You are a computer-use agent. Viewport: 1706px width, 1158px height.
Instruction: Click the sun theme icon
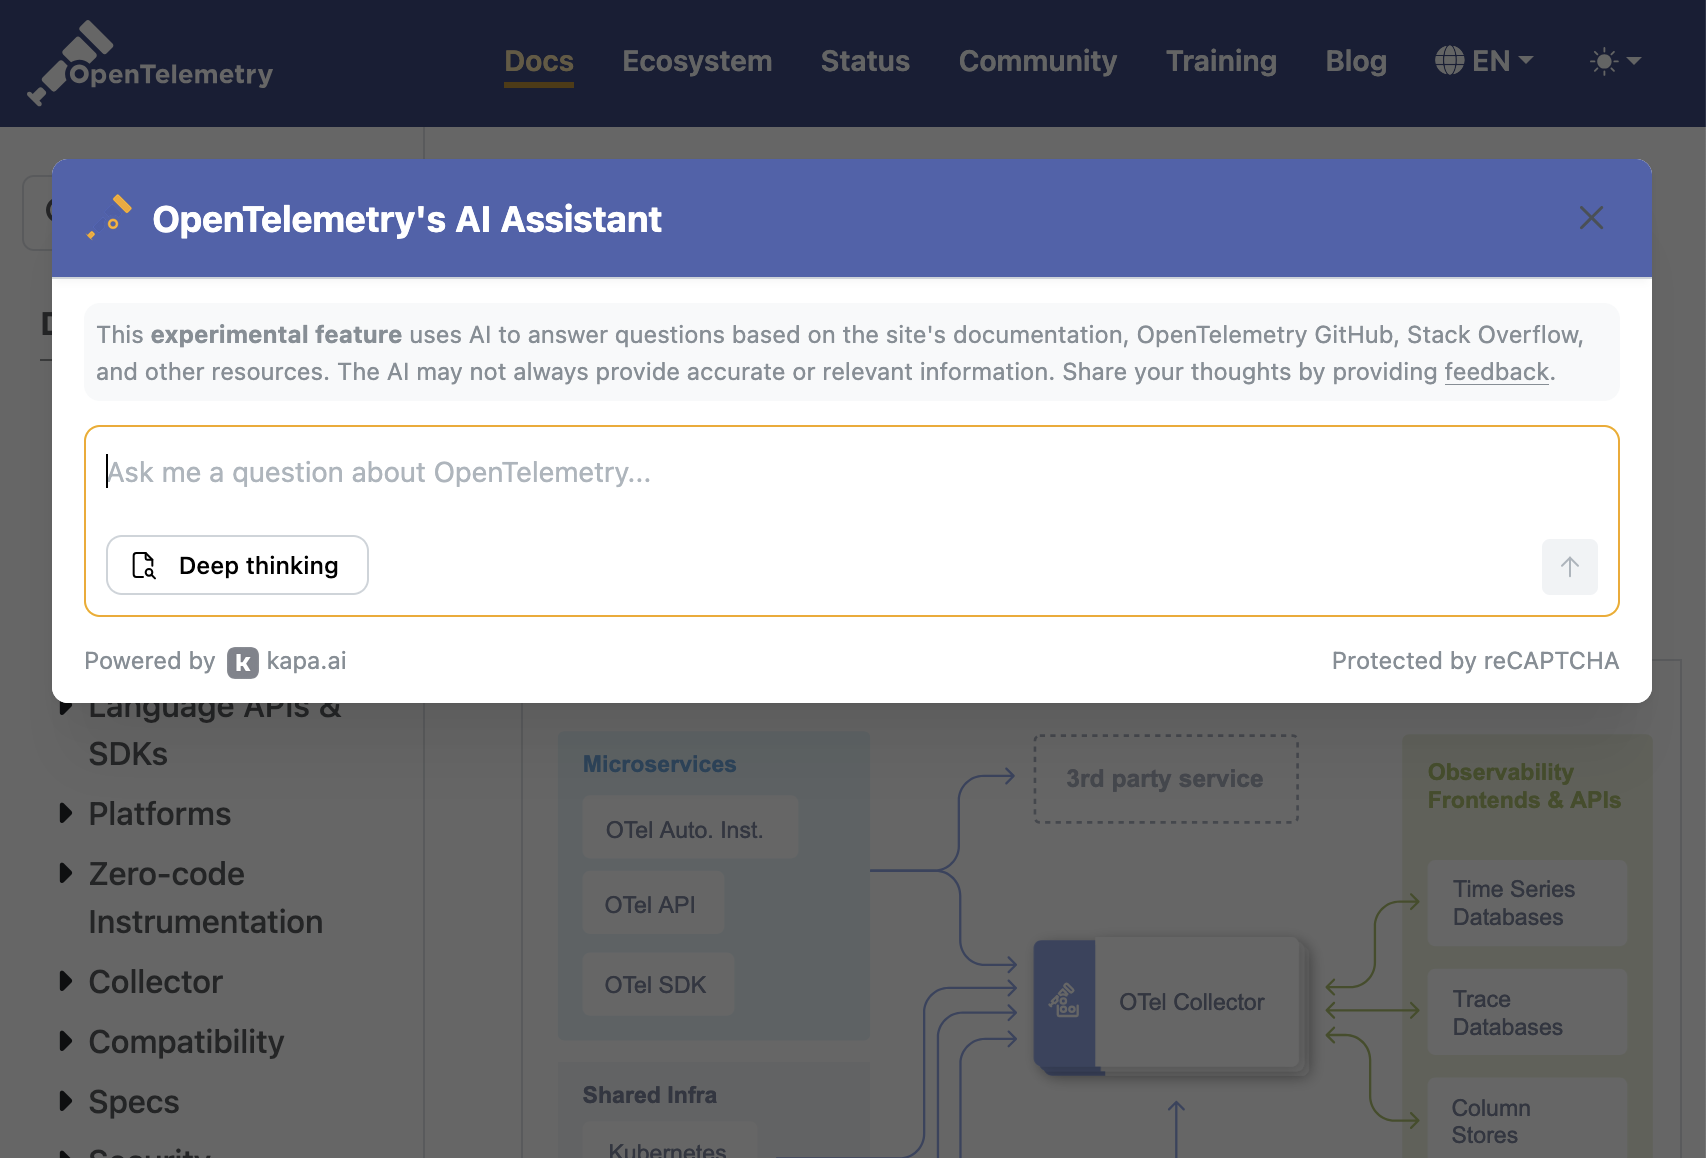1603,61
